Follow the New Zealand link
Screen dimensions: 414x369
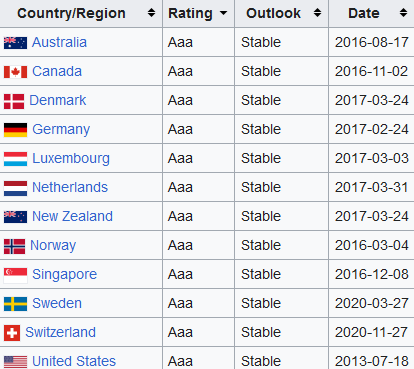pos(72,216)
